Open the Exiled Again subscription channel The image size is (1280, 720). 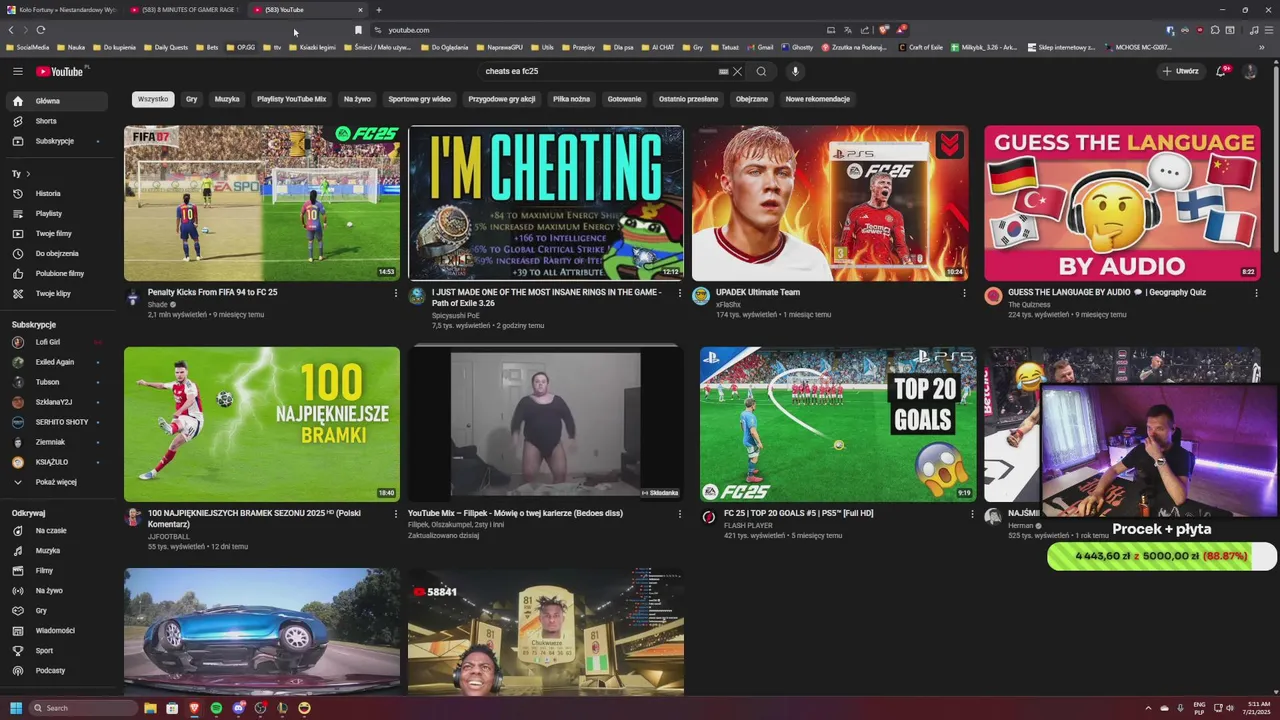(x=56, y=362)
